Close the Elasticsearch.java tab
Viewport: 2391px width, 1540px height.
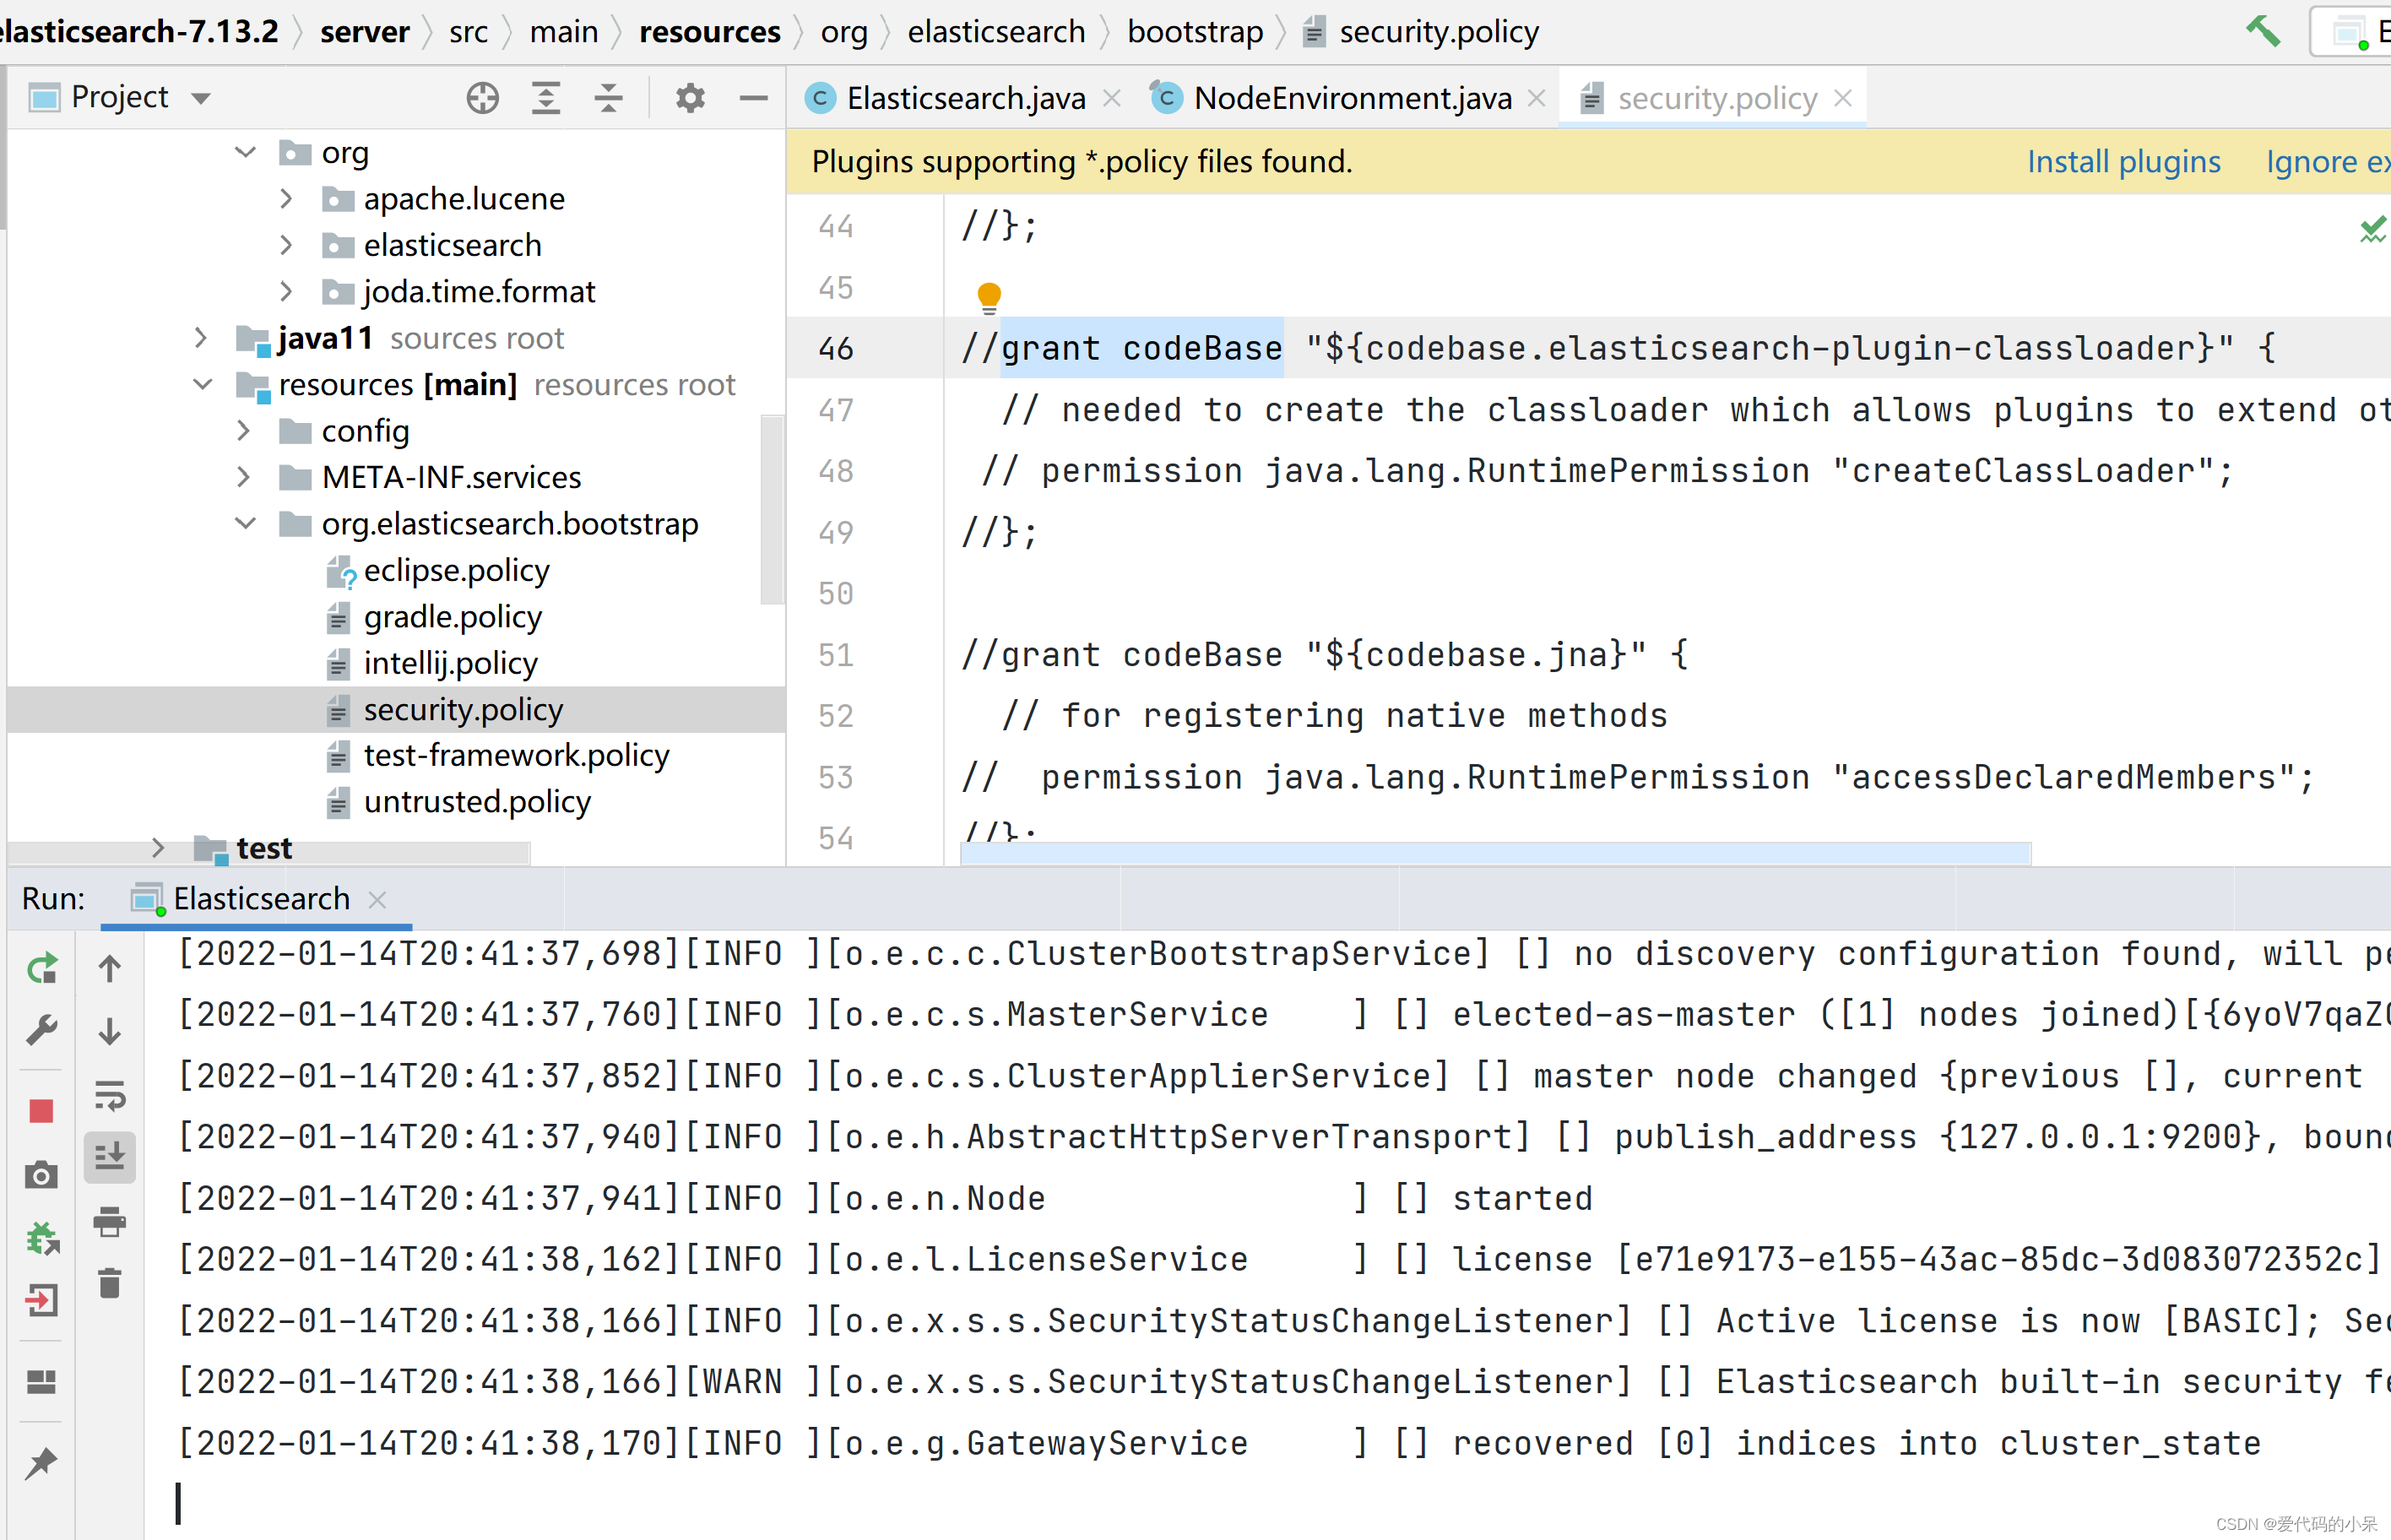[x=1111, y=98]
